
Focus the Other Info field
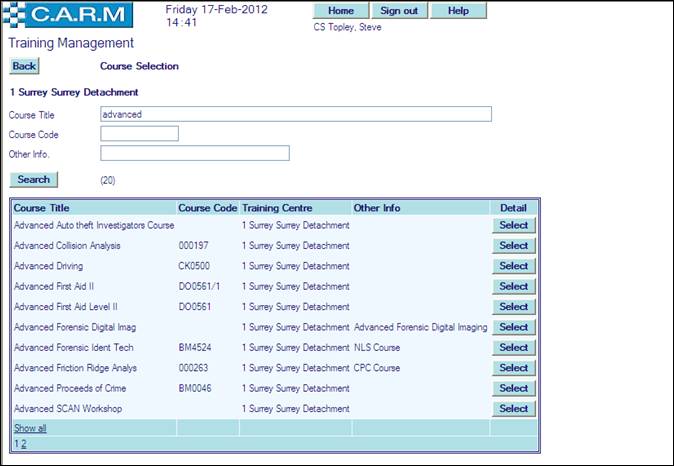tap(195, 153)
